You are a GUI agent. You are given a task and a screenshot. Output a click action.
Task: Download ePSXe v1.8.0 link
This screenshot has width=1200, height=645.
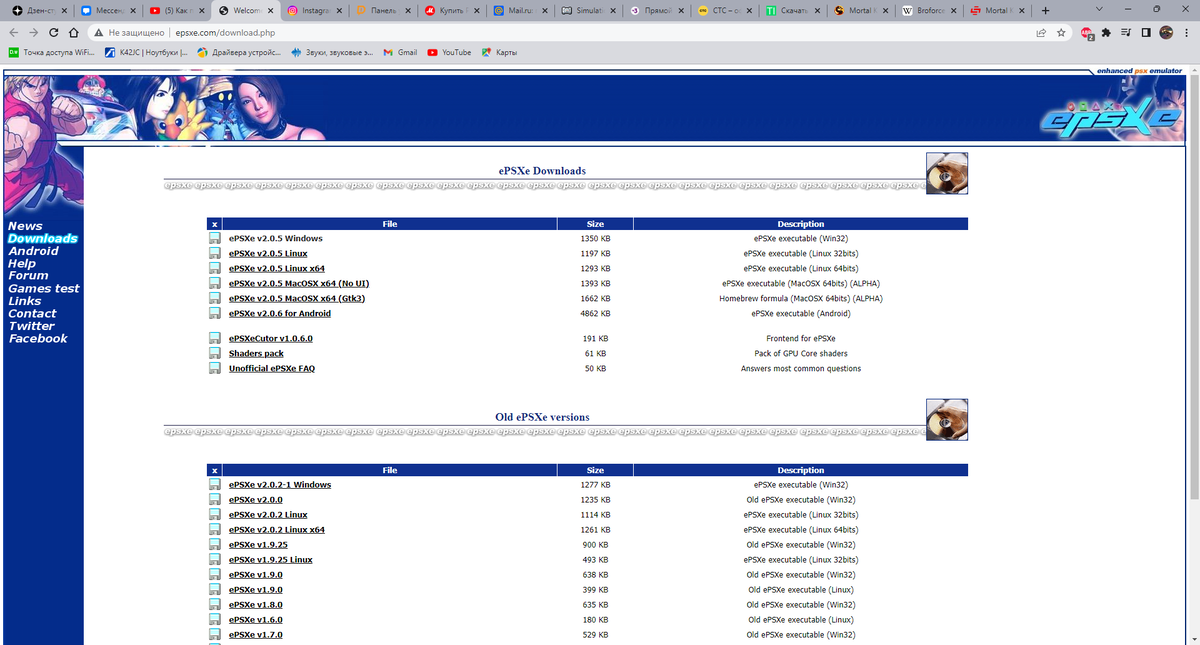pos(256,605)
